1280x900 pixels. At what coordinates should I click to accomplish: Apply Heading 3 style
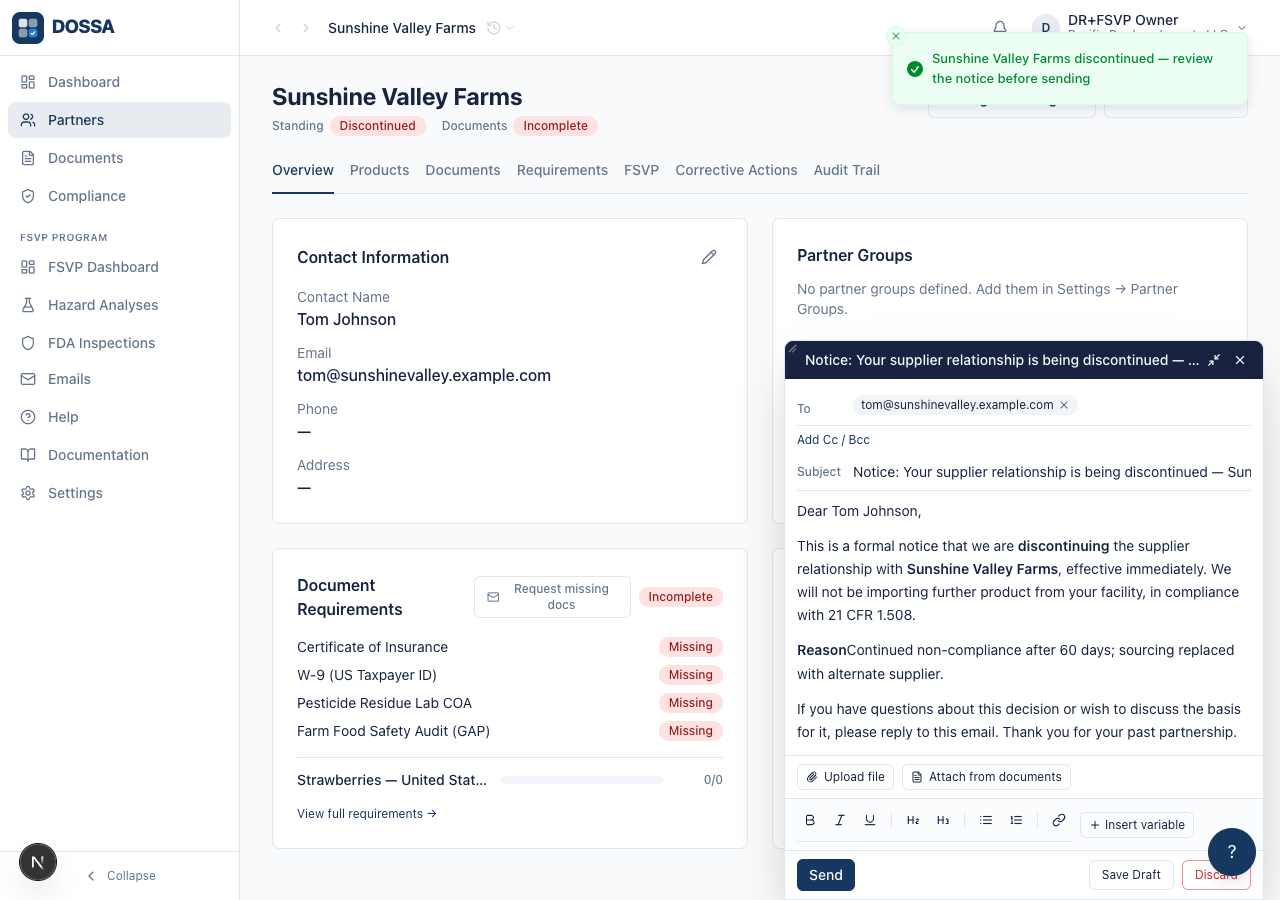(x=943, y=820)
